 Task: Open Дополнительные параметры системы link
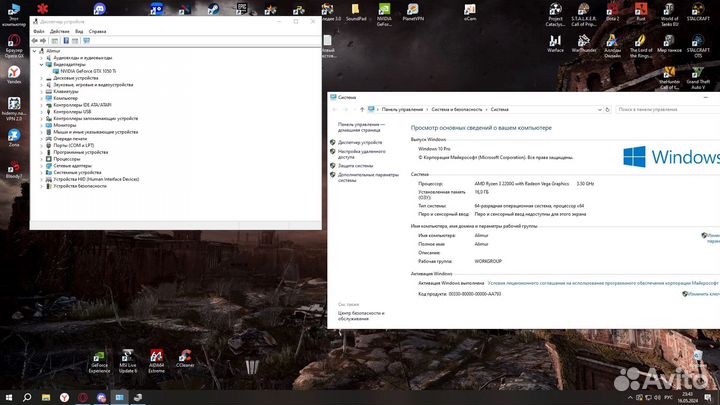(368, 178)
